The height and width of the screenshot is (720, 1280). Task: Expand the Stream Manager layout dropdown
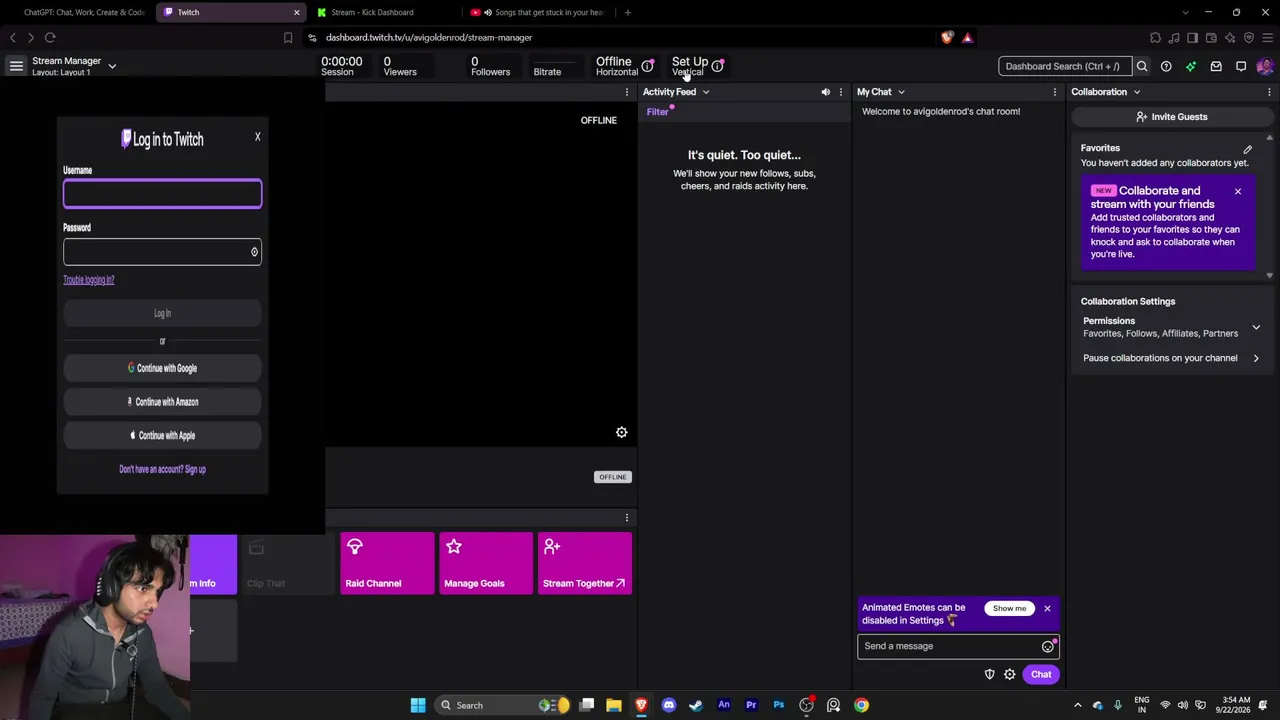pos(112,66)
